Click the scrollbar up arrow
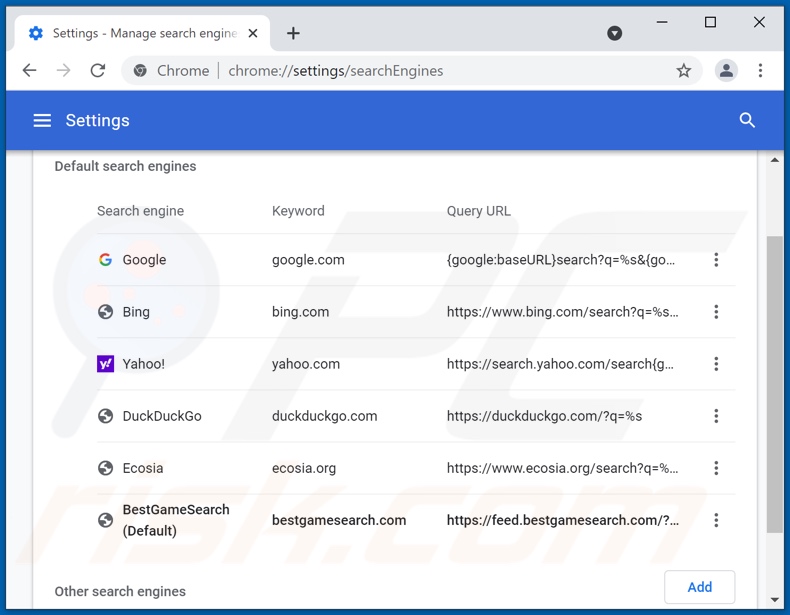790x615 pixels. [x=774, y=160]
